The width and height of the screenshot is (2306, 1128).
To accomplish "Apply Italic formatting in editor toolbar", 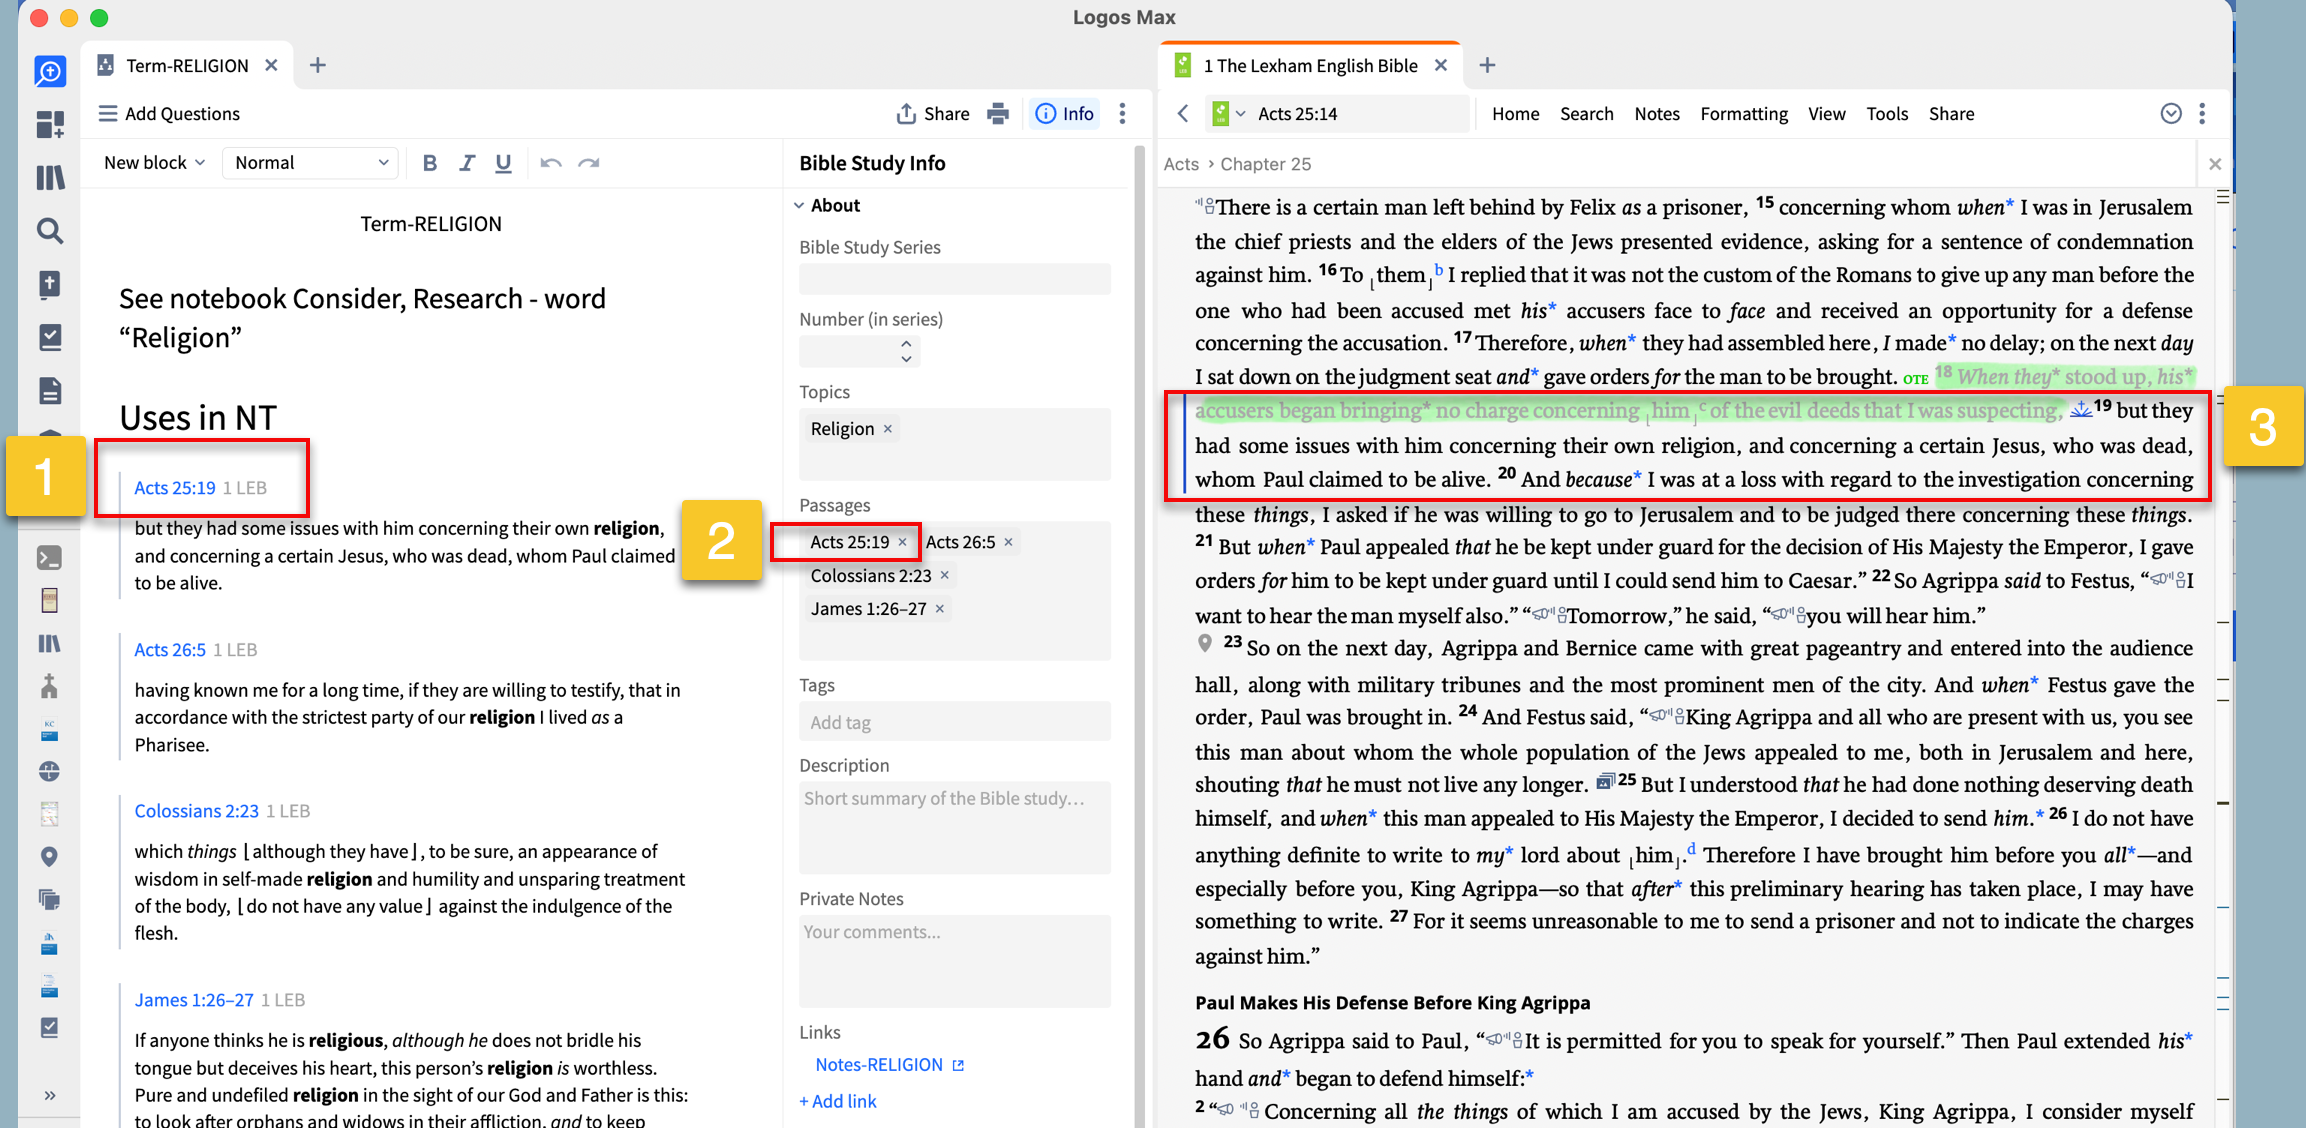I will pos(466,163).
